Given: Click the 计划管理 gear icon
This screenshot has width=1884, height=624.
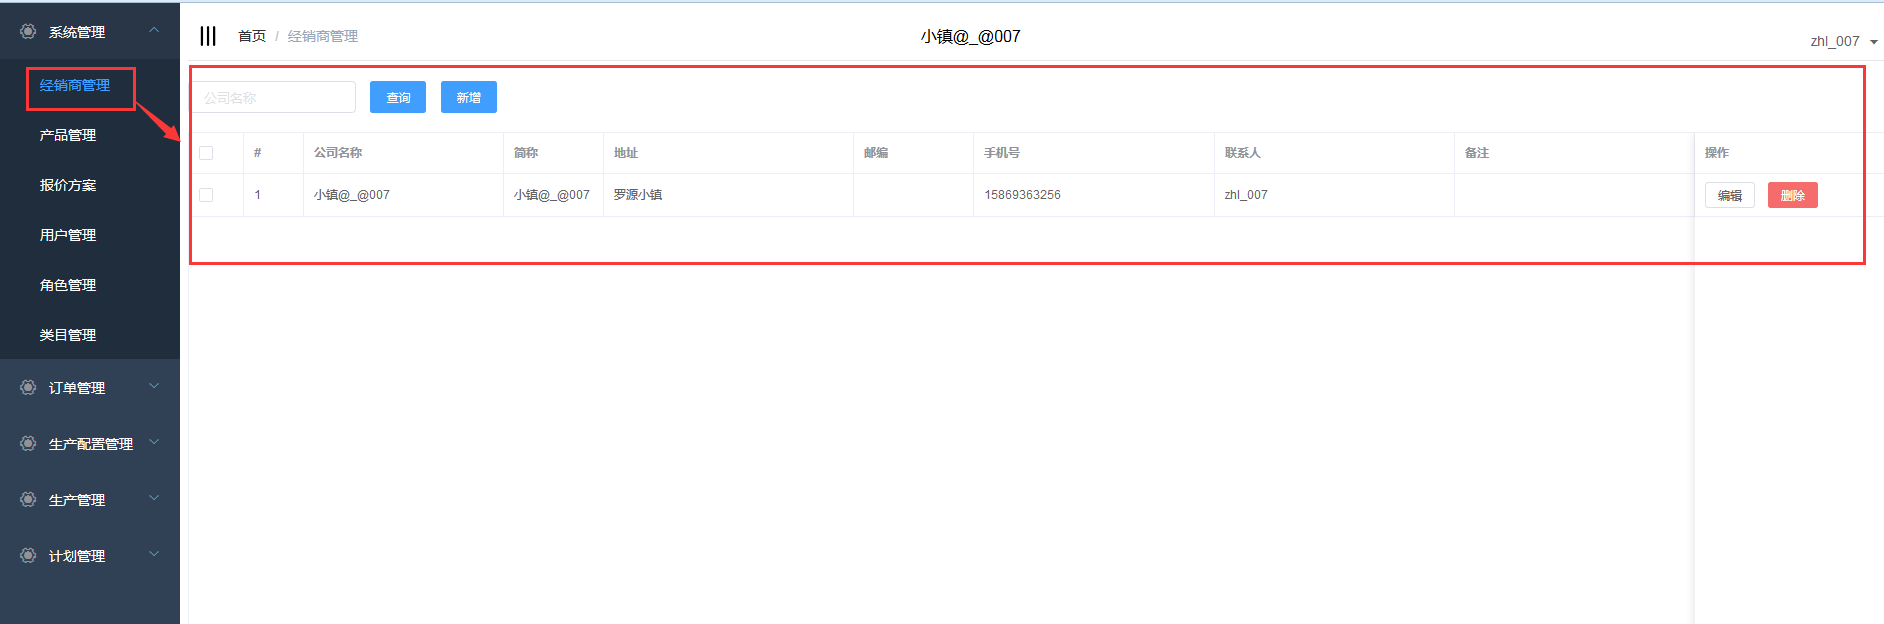Looking at the screenshot, I should click(28, 555).
